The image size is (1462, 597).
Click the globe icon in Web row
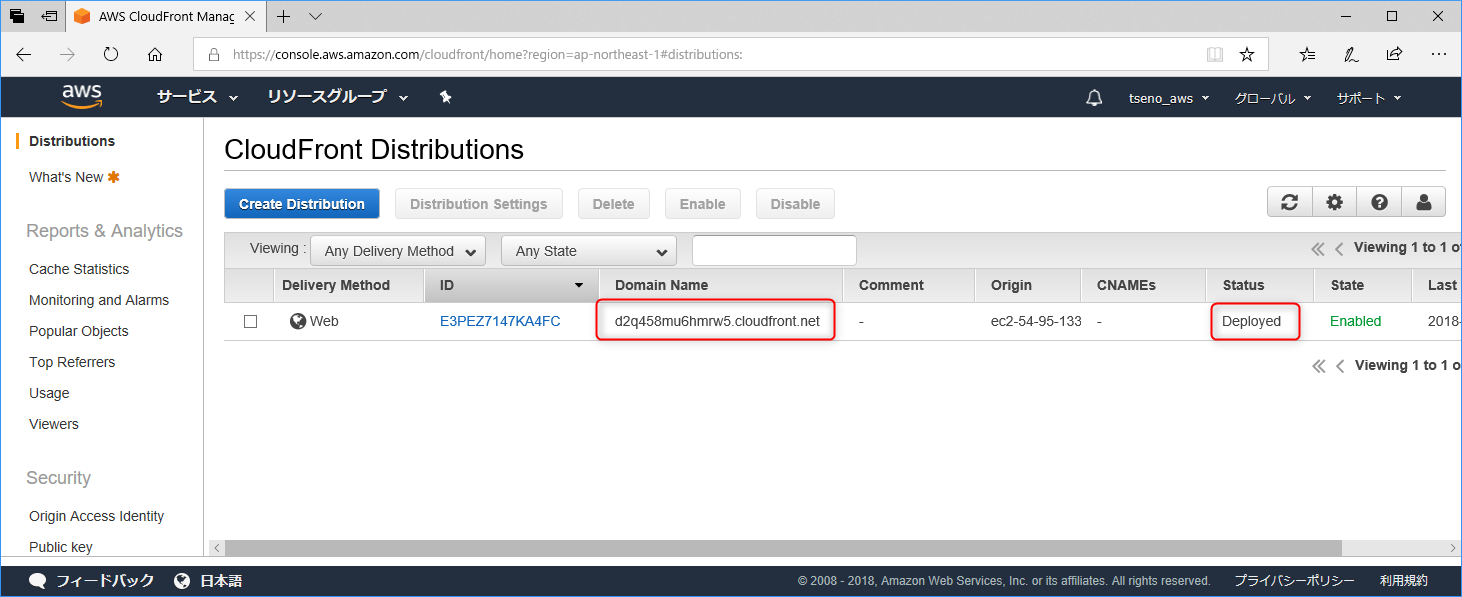[x=298, y=321]
